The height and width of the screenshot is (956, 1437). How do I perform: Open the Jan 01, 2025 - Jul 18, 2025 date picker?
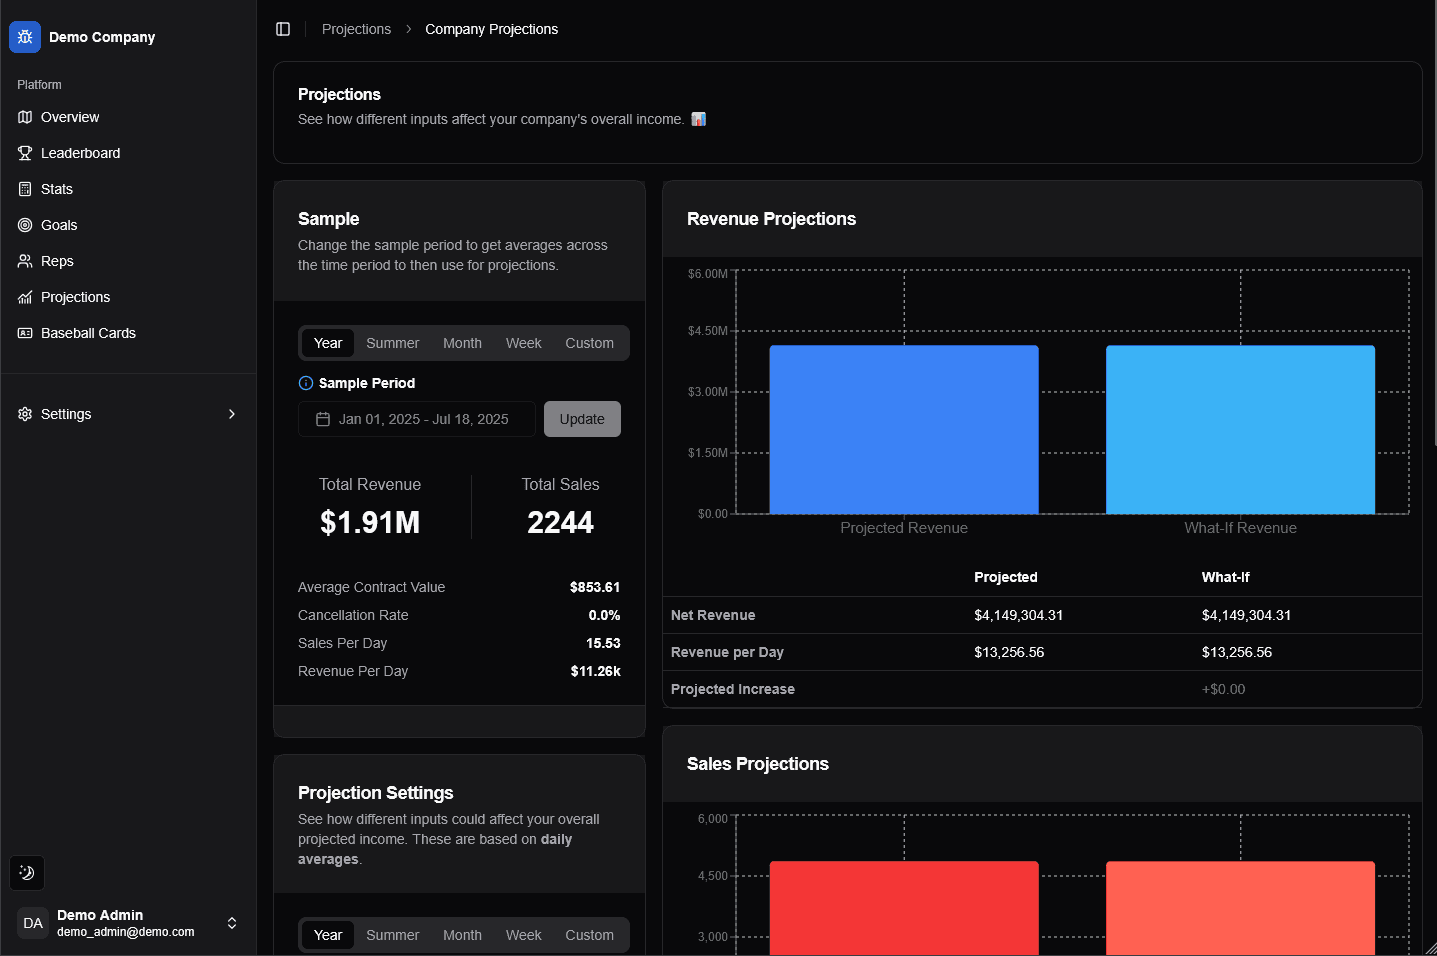[417, 419]
